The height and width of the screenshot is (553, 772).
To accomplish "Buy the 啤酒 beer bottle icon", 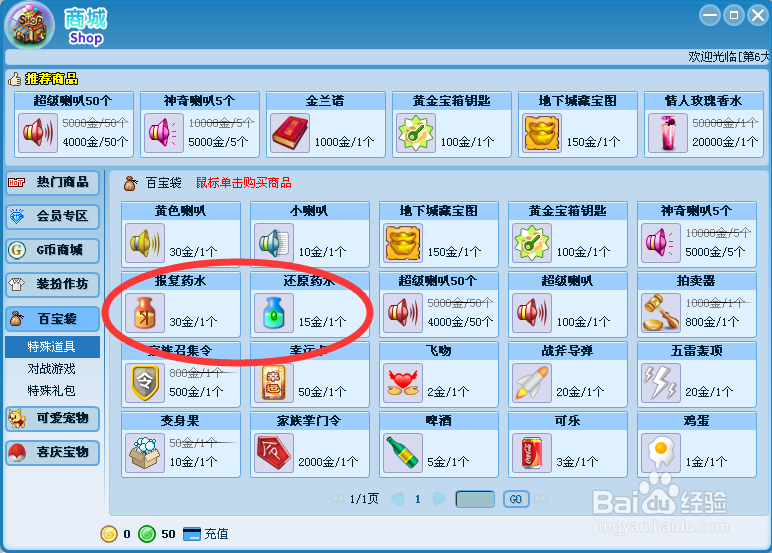I will tap(403, 453).
